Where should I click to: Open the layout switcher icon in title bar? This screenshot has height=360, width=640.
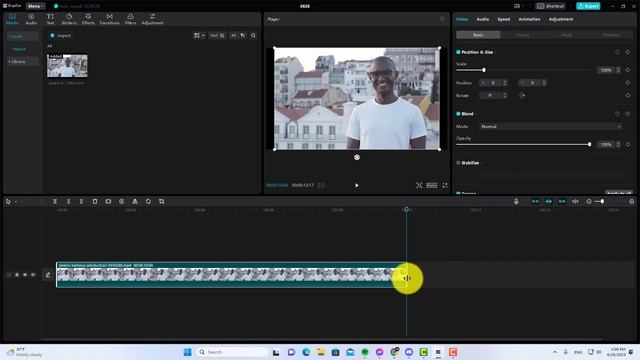pos(518,6)
